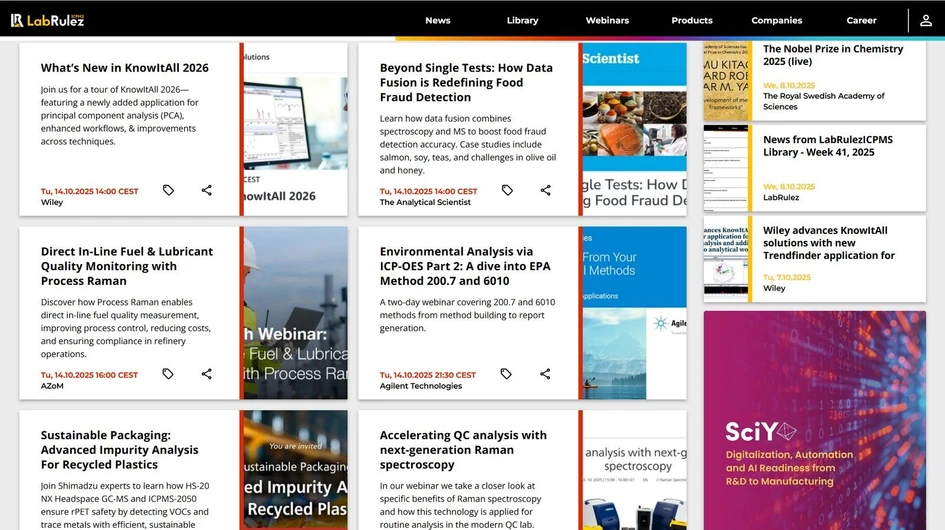
Task: Open the SciY digitalization advertisement banner
Action: tap(815, 420)
